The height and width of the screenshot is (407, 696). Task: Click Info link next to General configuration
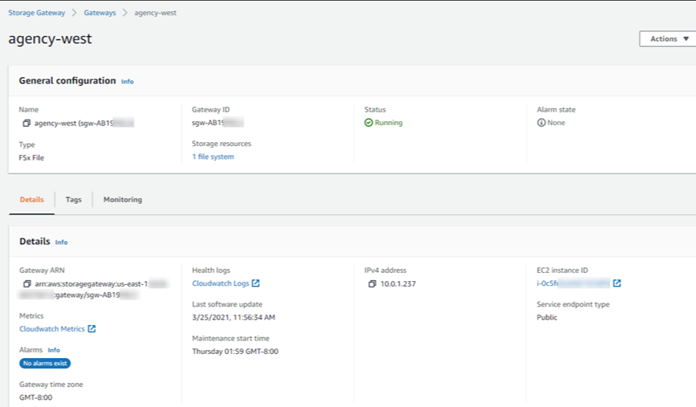pos(127,80)
